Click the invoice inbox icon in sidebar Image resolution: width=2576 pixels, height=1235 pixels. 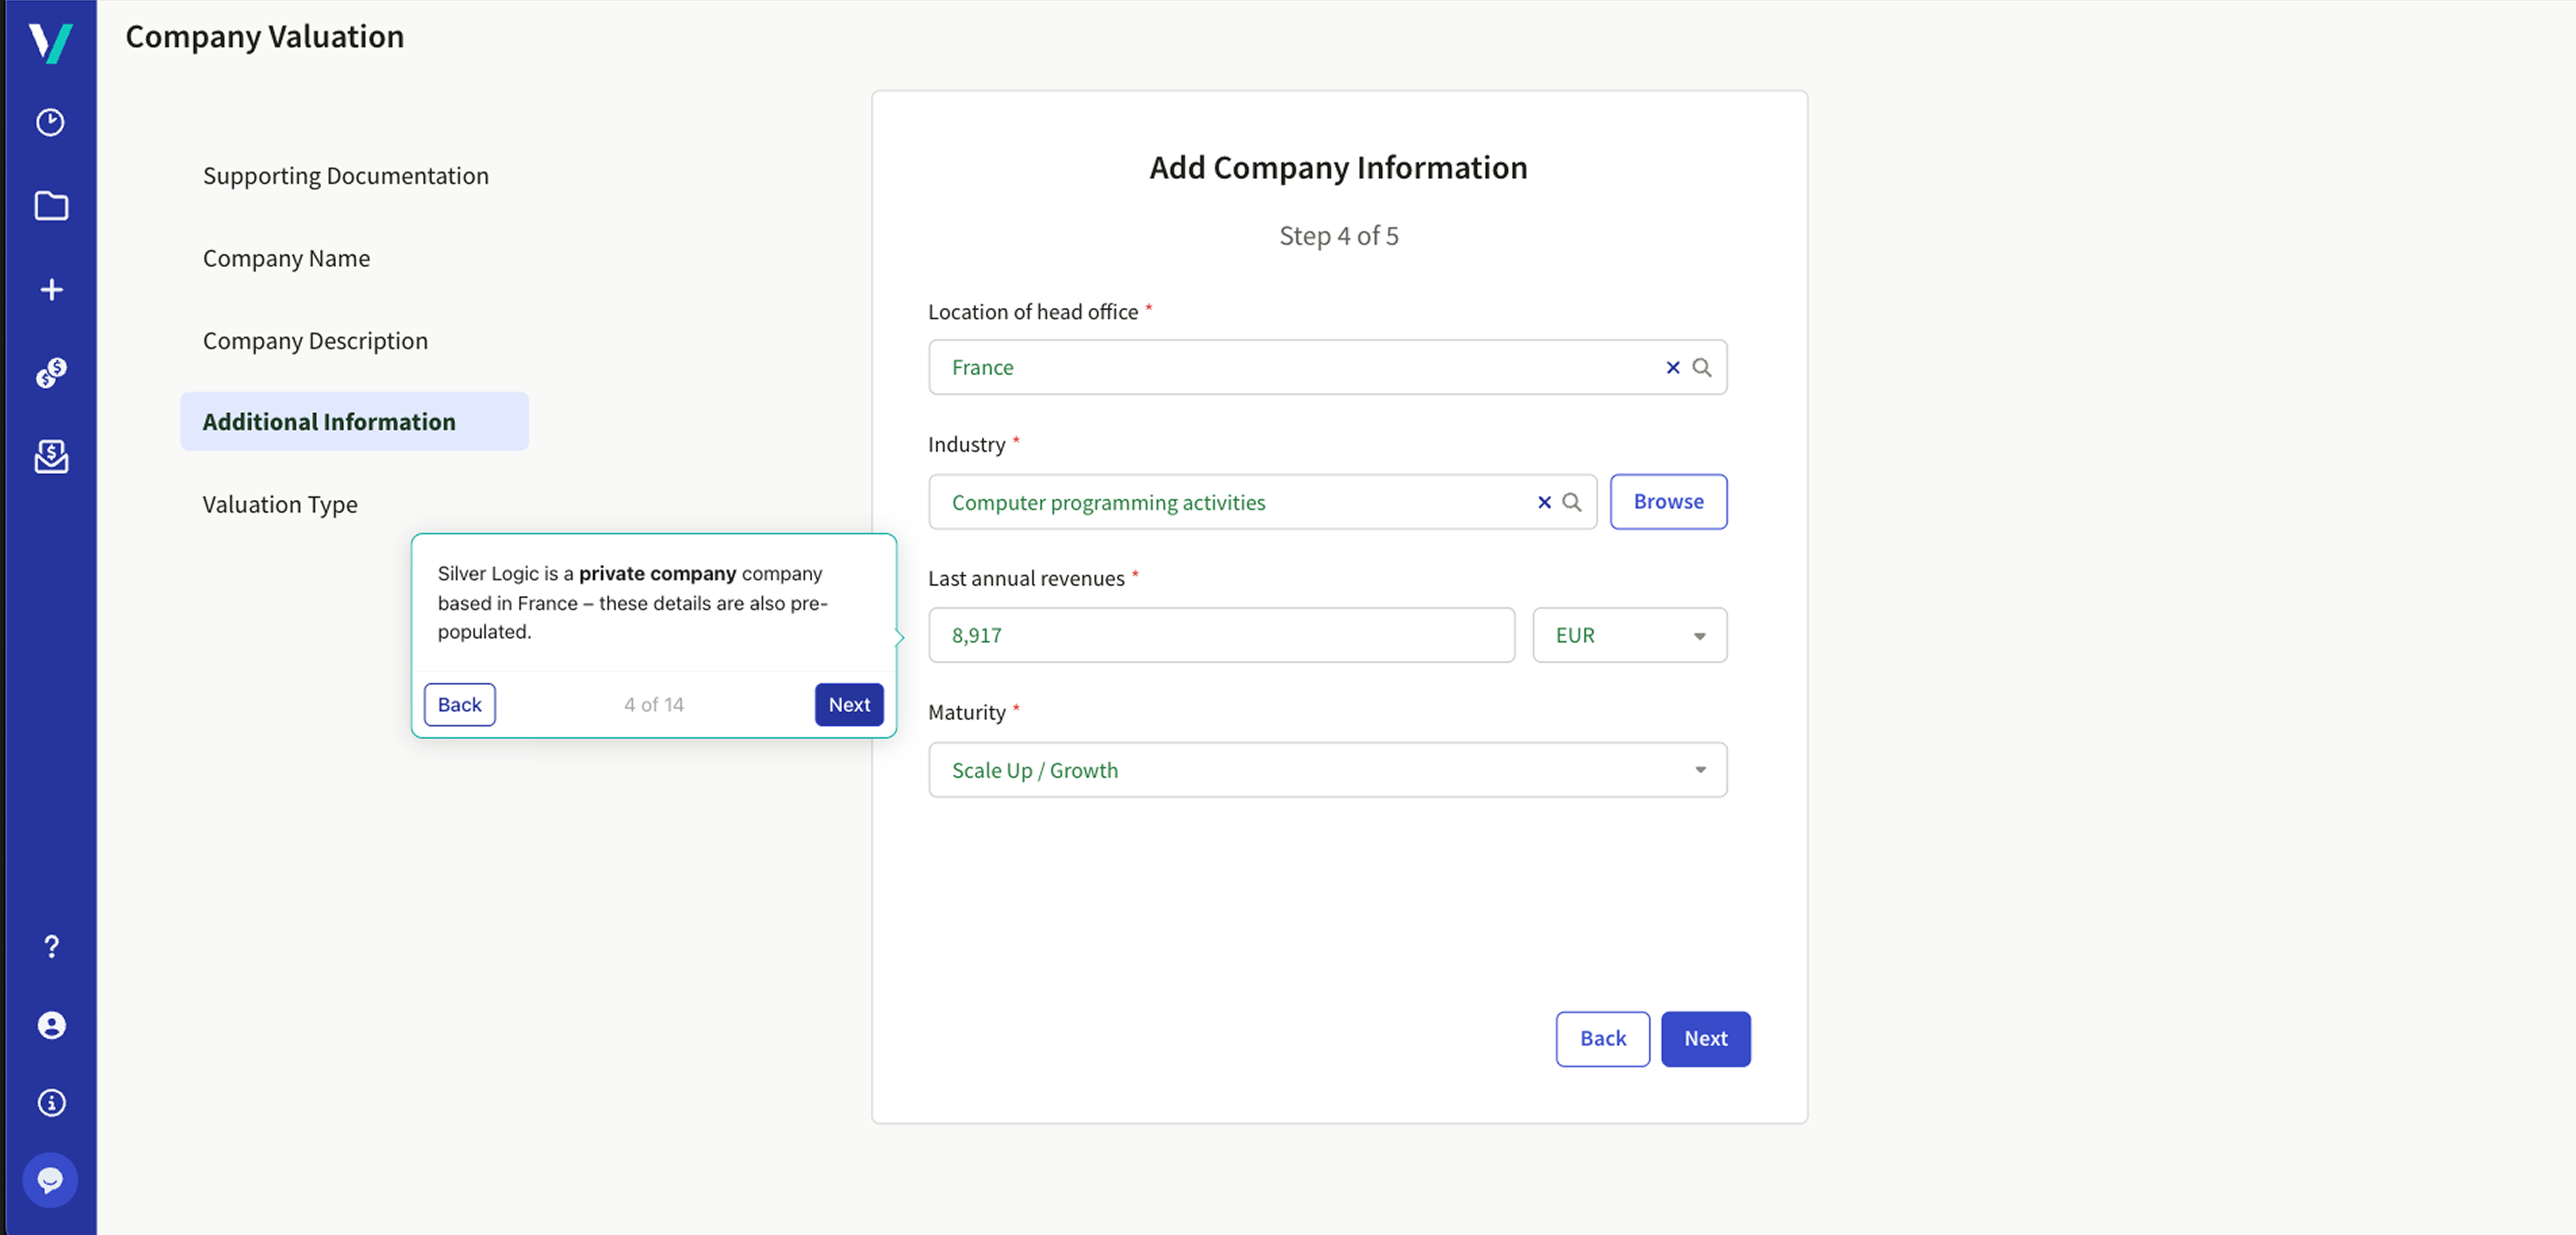tap(51, 457)
